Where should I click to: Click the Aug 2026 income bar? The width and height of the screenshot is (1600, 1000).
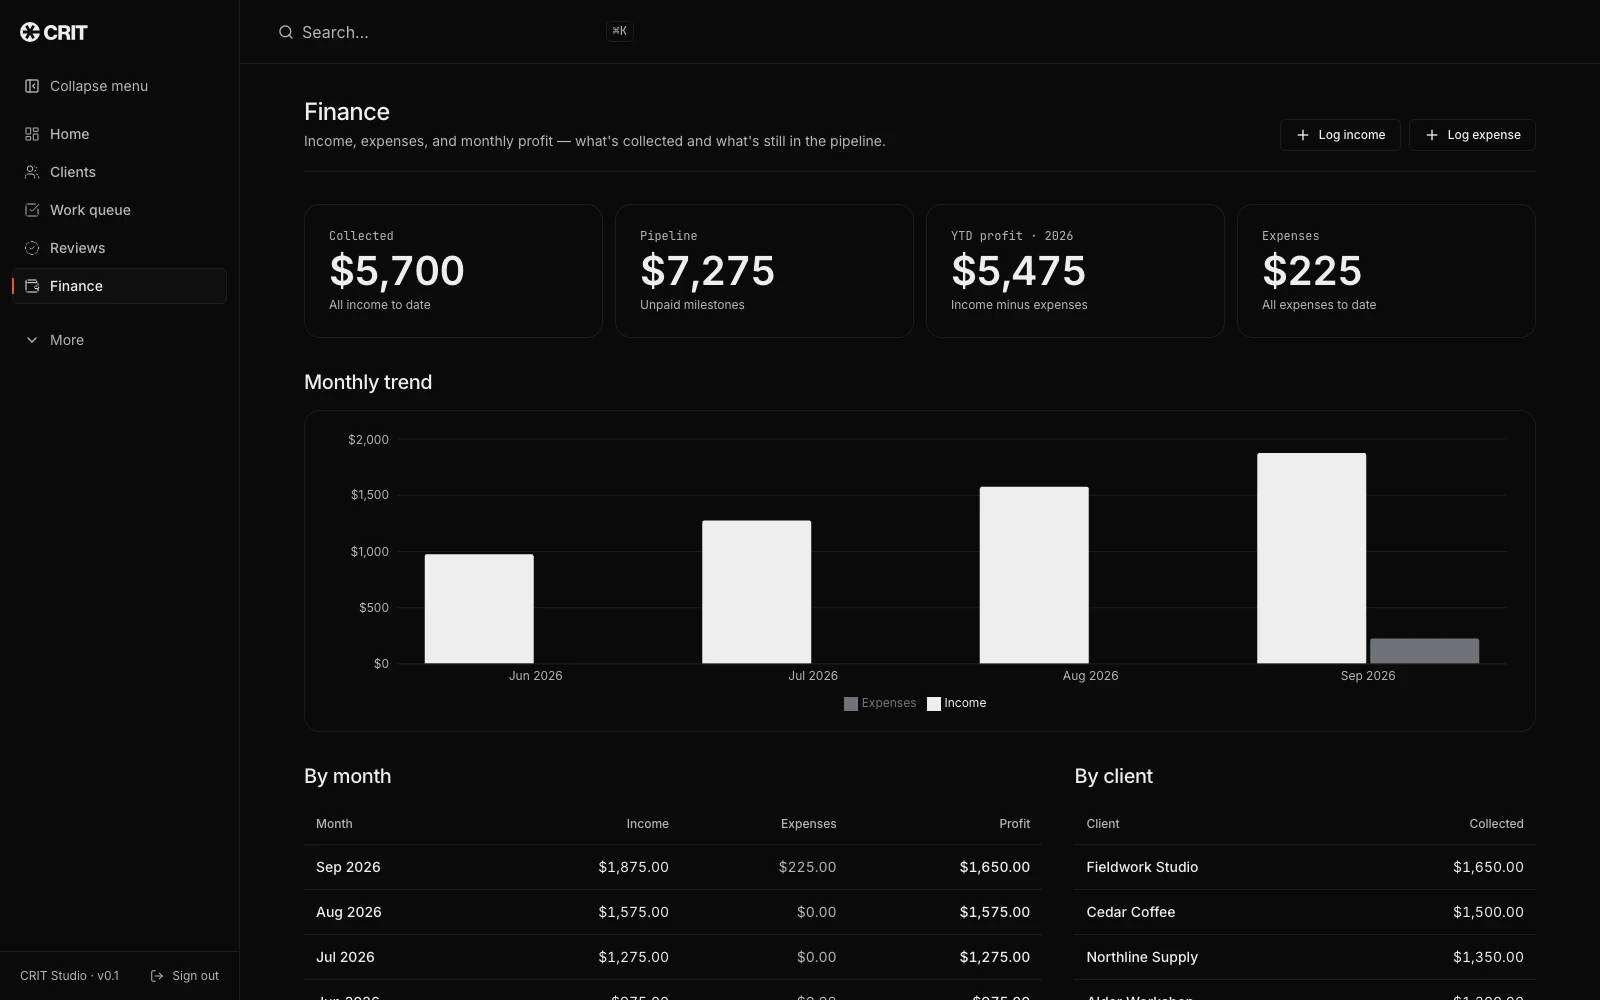click(1034, 575)
